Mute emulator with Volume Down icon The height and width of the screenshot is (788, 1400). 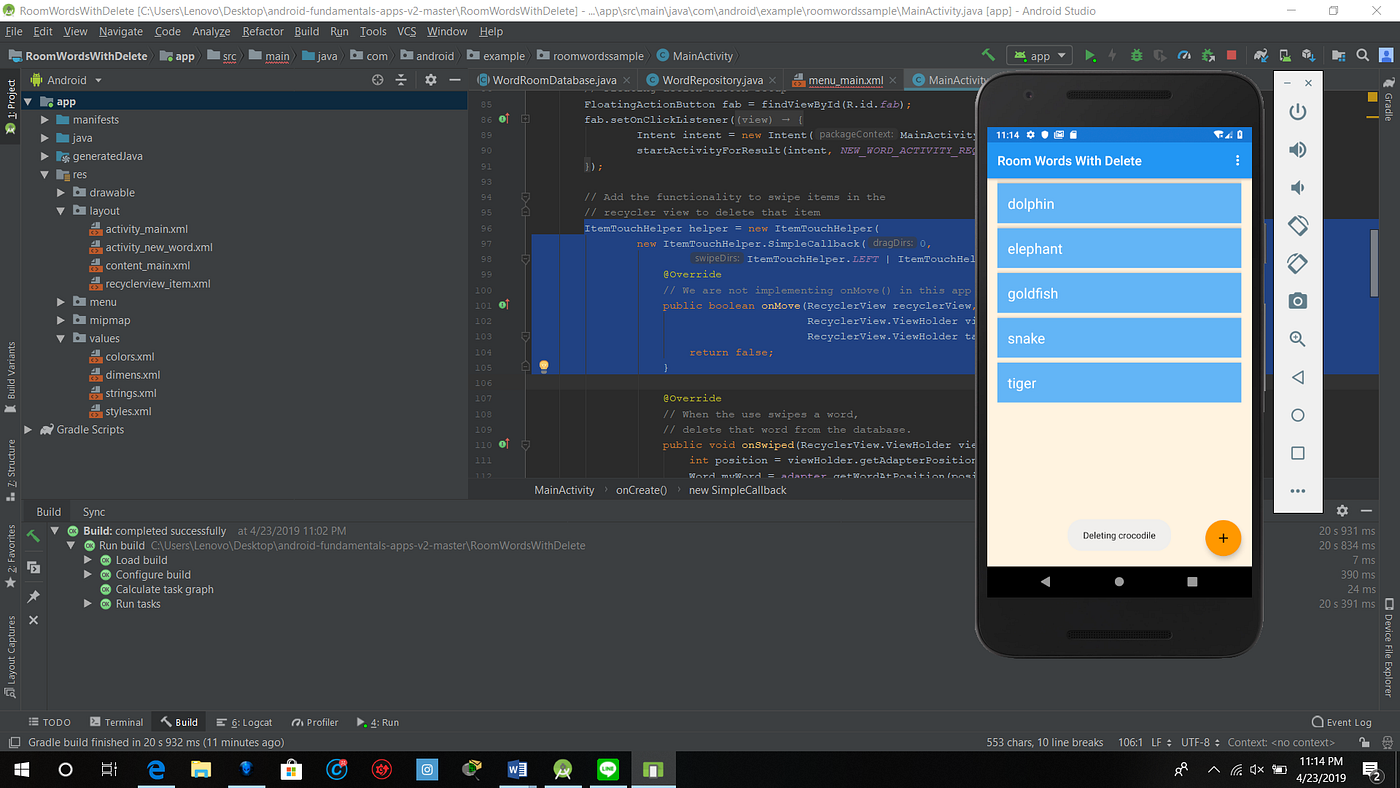1297,187
